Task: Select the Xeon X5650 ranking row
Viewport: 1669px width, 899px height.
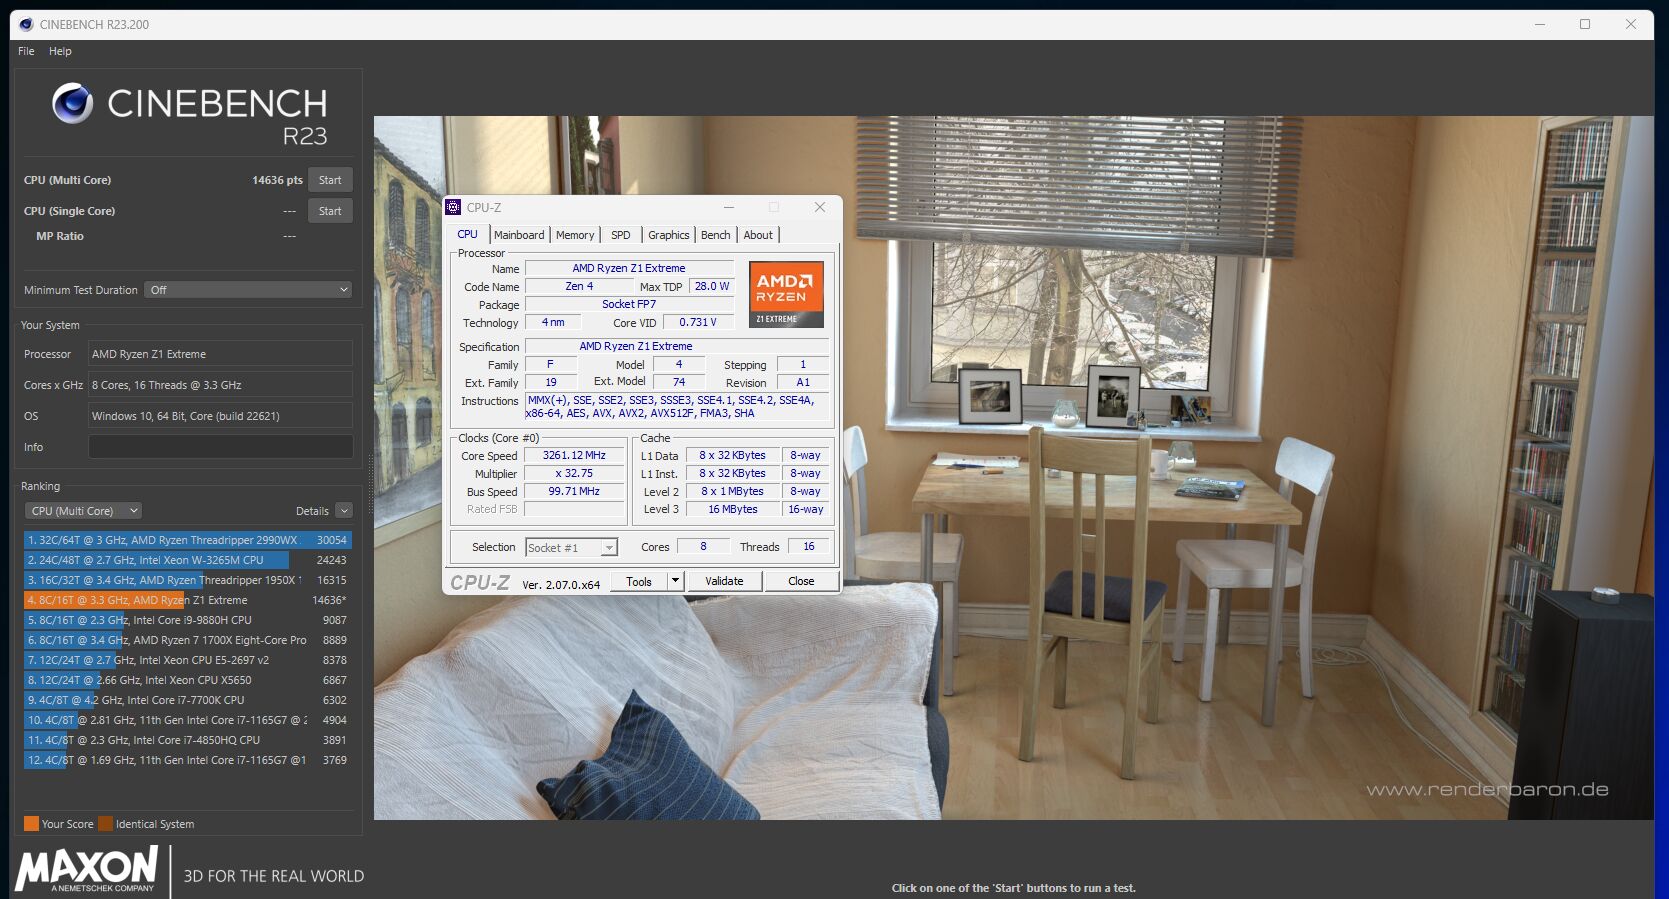Action: pyautogui.click(x=187, y=680)
